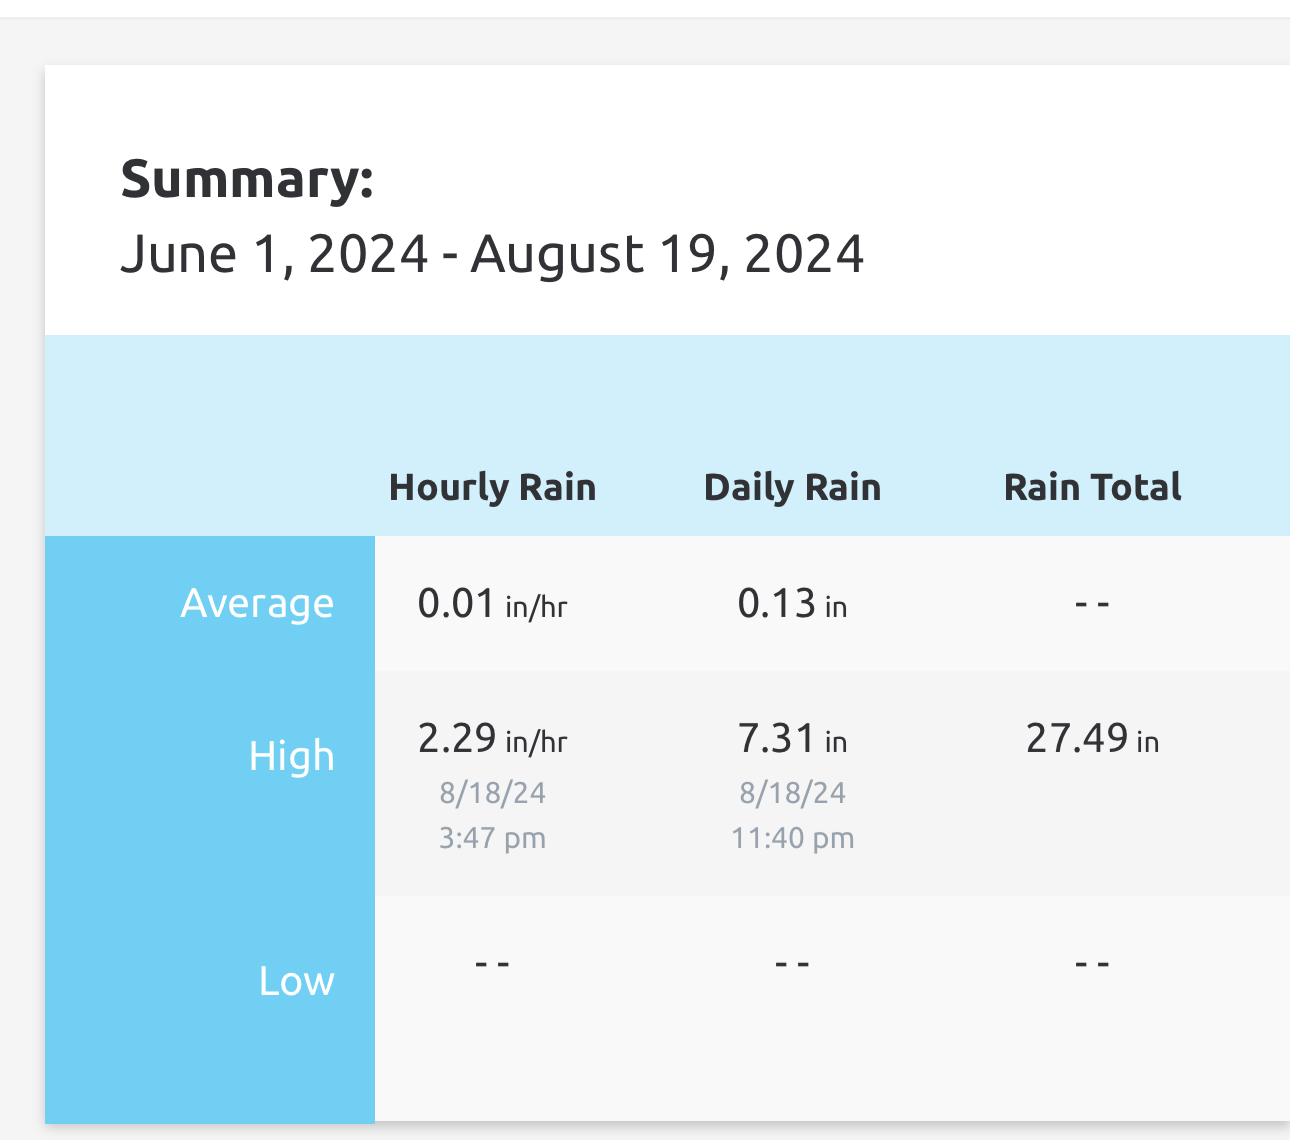Select the High row label
The height and width of the screenshot is (1140, 1290).
coord(291,756)
